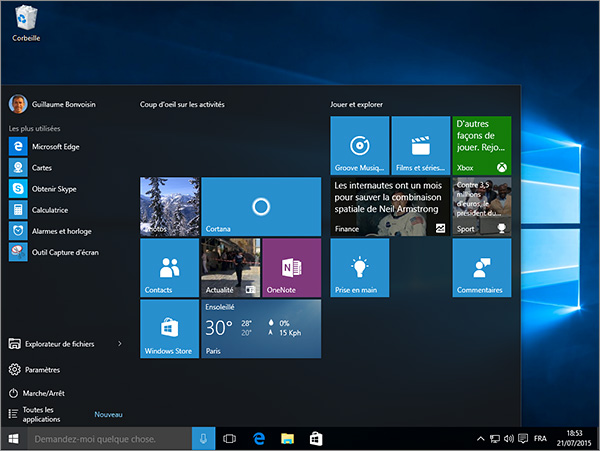Click 'Les plus utilisées' heading
600x451 pixels.
[x=34, y=129]
